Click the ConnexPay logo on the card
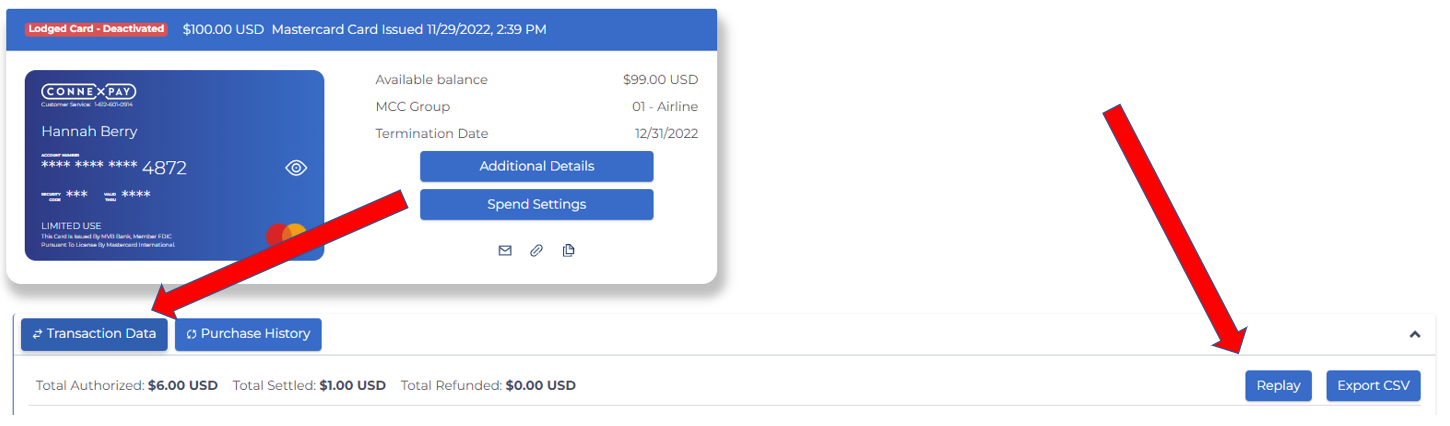1450x426 pixels. 88,92
